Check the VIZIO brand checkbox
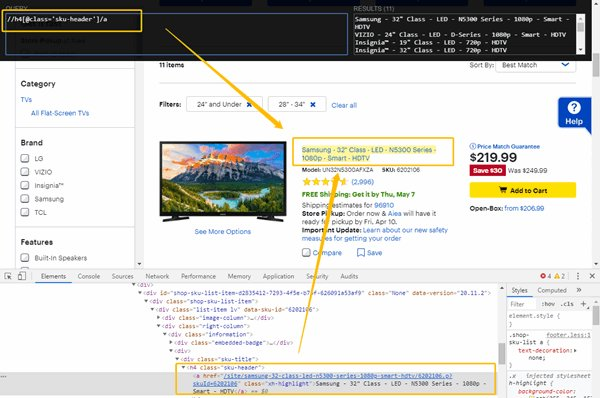 click(x=25, y=171)
